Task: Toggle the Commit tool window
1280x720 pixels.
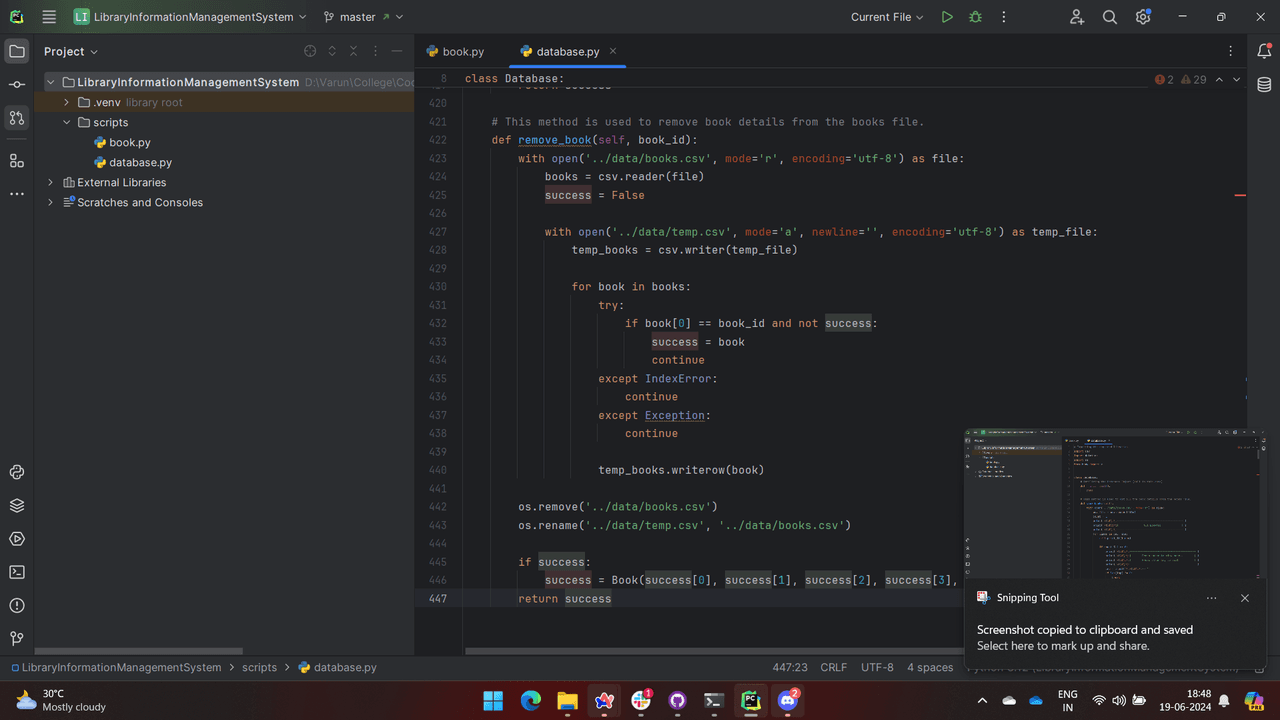Action: click(x=17, y=85)
